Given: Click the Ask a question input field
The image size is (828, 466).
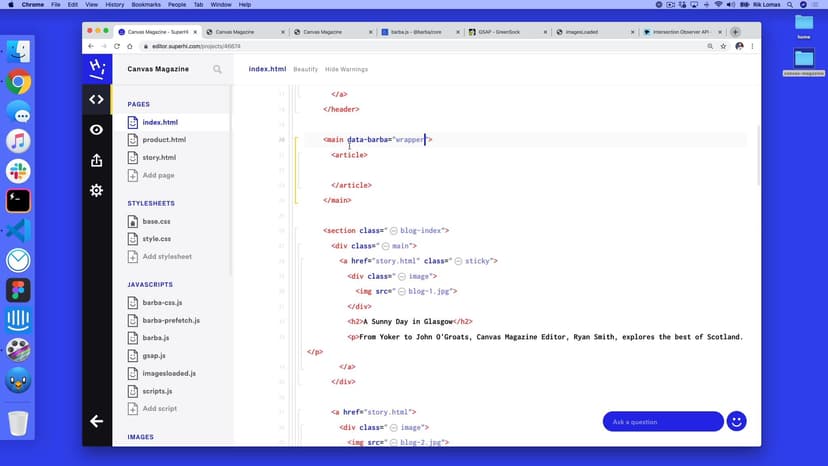Looking at the screenshot, I should click(662, 421).
